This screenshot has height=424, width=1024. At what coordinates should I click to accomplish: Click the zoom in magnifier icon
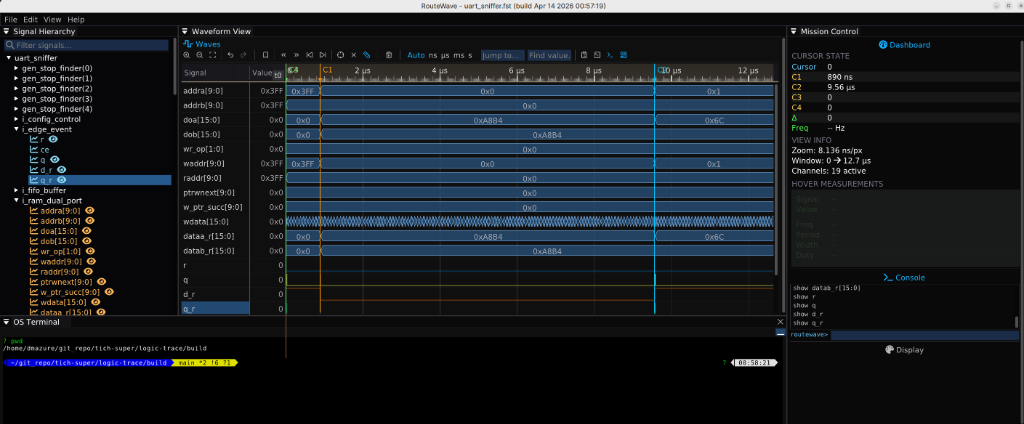[187, 56]
